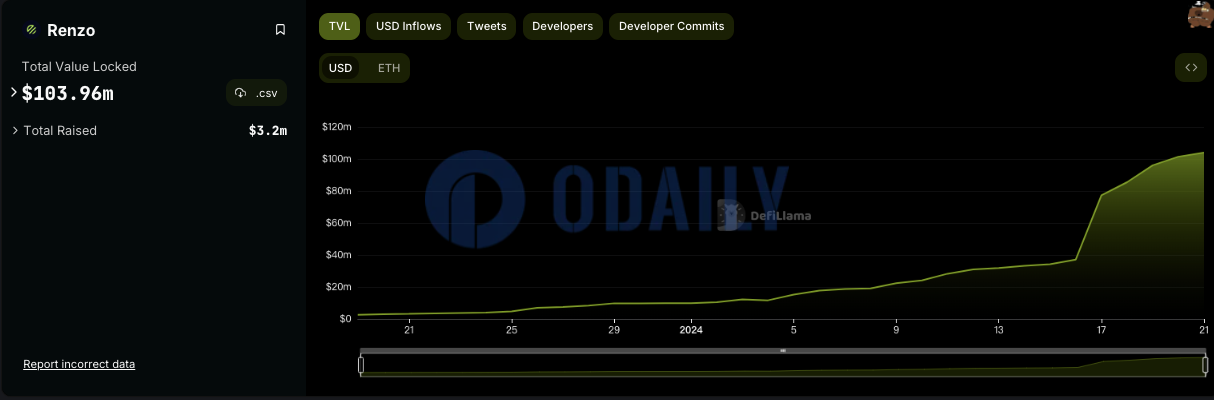Toggle the USD Inflows metric

pos(408,26)
